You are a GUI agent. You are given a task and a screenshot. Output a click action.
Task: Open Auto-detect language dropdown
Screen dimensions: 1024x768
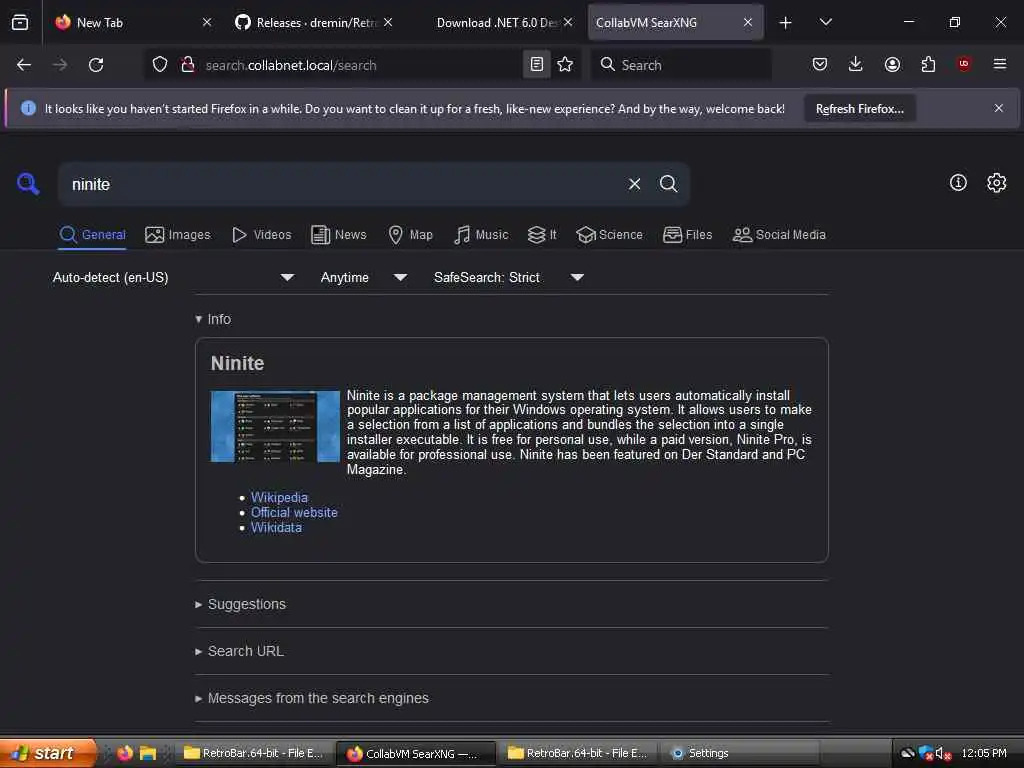[173, 278]
